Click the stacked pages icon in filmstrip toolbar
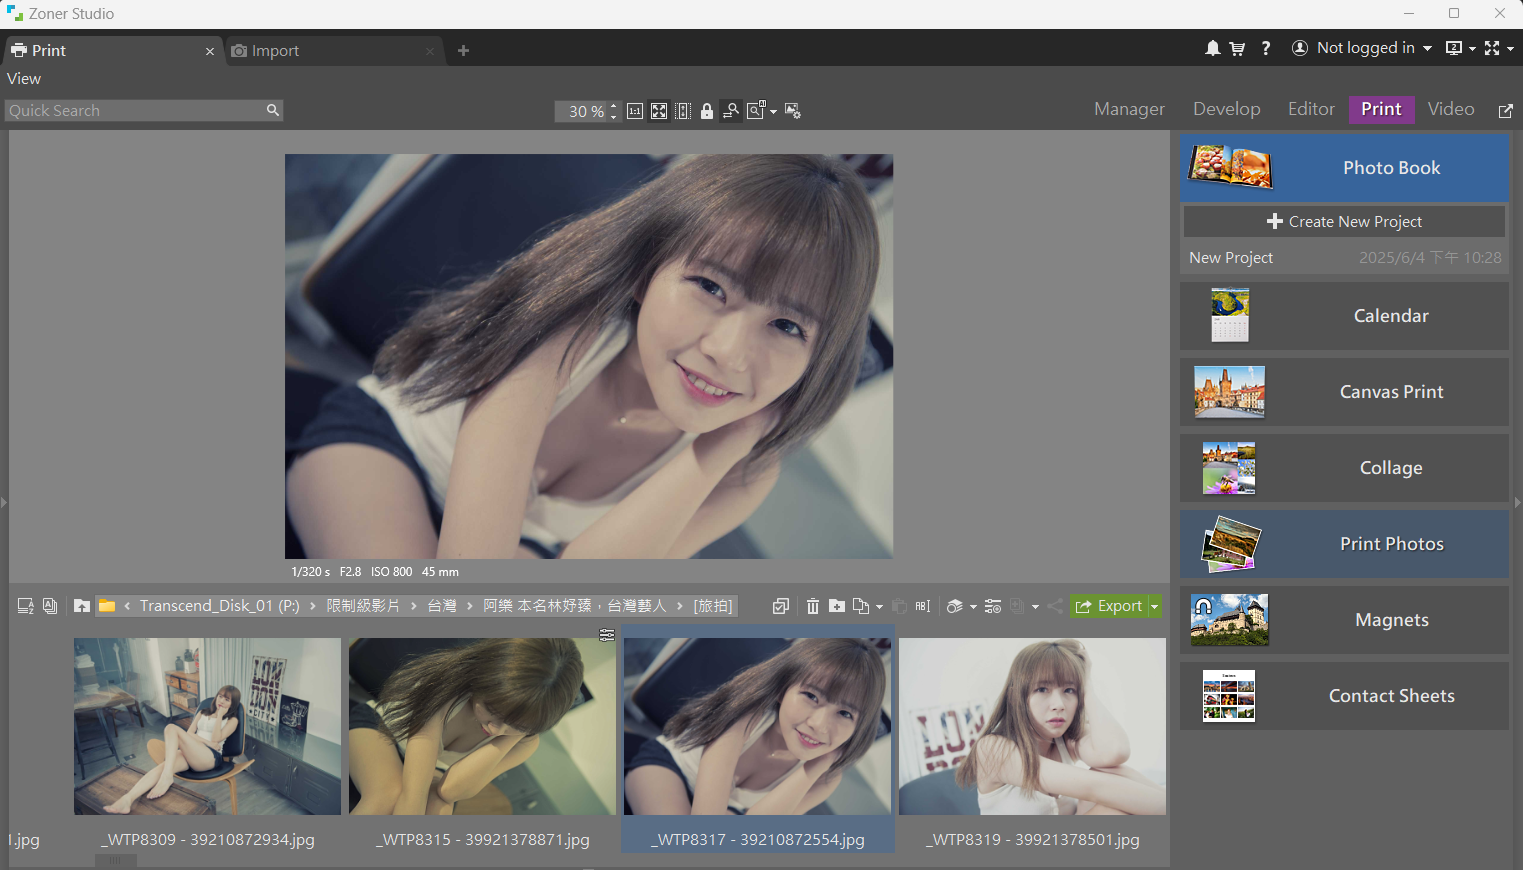Viewport: 1523px width, 870px height. [x=50, y=606]
